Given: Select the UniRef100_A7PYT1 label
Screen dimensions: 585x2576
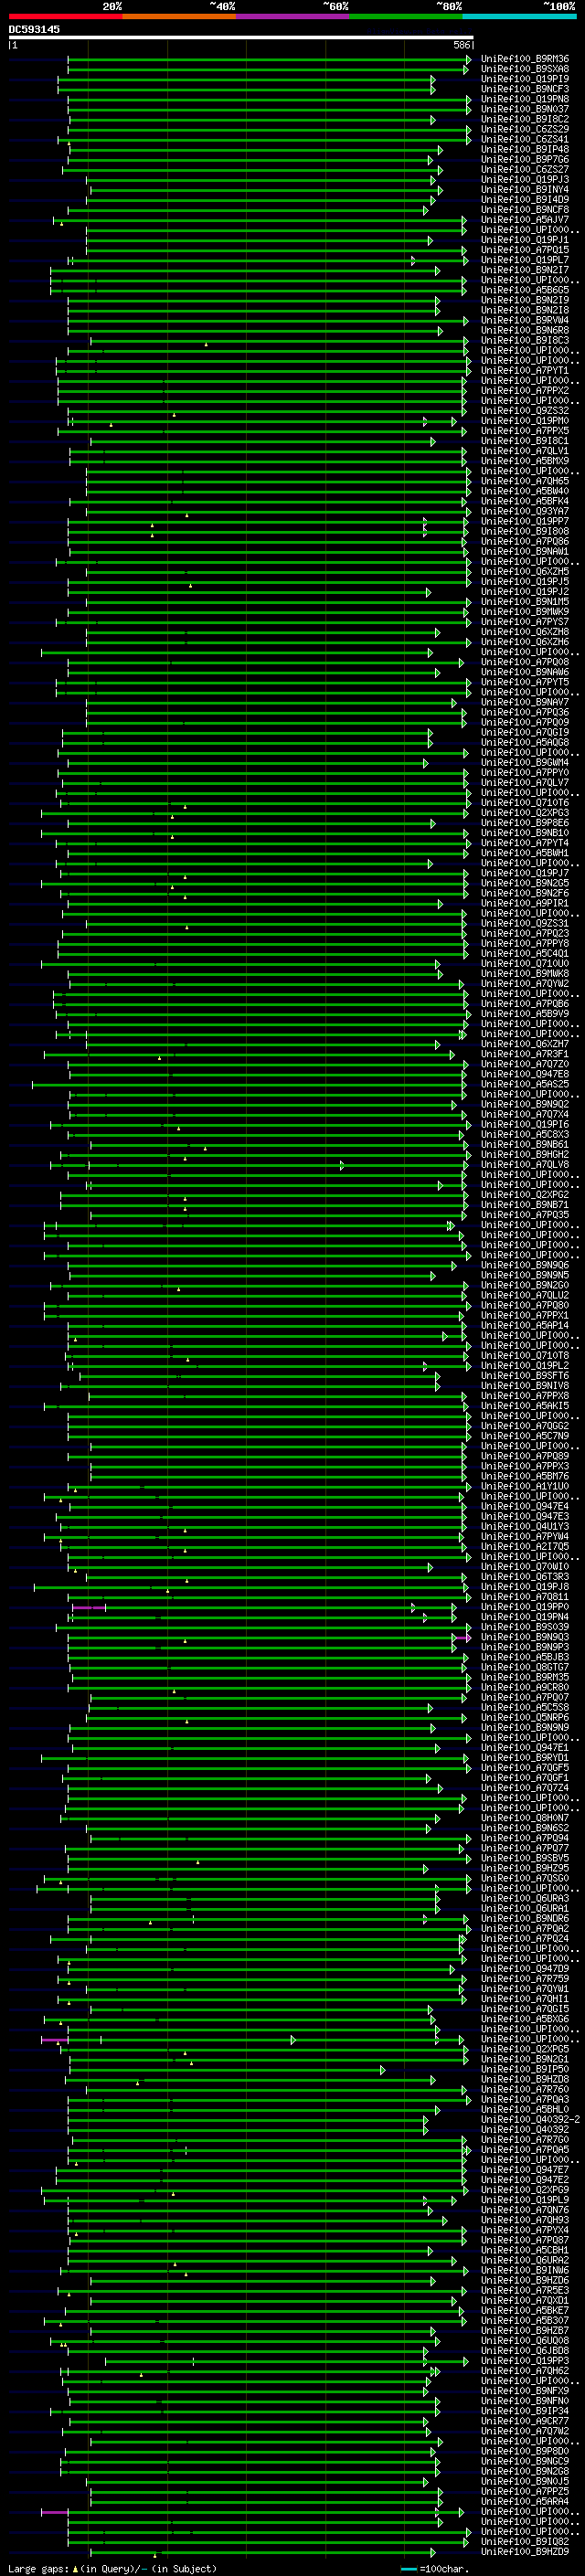Looking at the screenshot, I should pyautogui.click(x=525, y=371).
